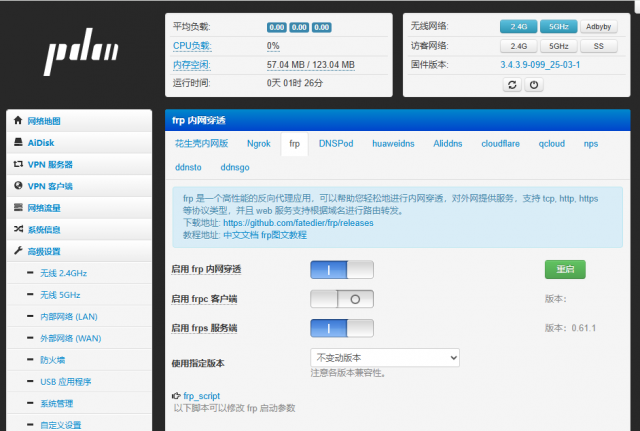Screen dimensions: 640x431
Task: Open 无线 5GHz settings
Action: [60, 295]
